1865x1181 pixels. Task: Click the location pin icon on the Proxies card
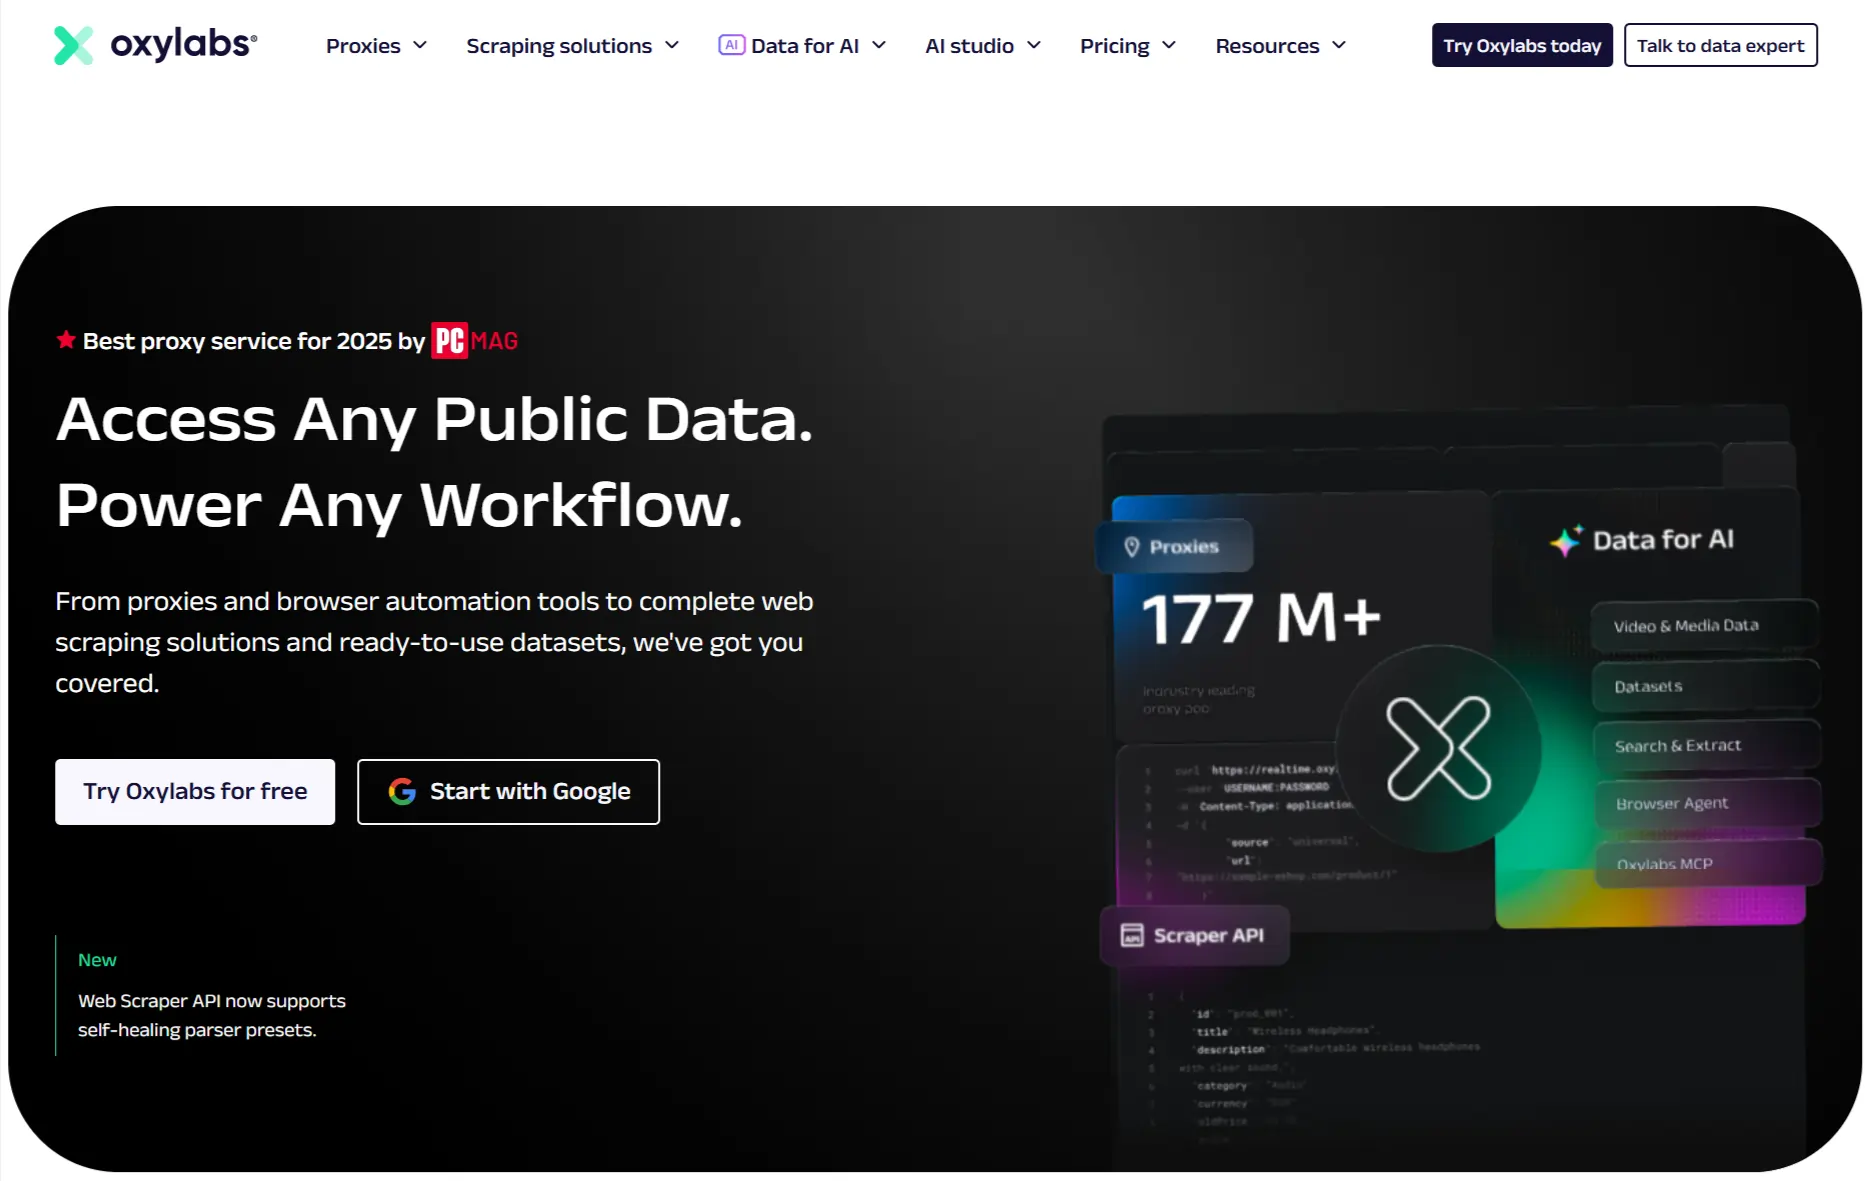coord(1131,546)
